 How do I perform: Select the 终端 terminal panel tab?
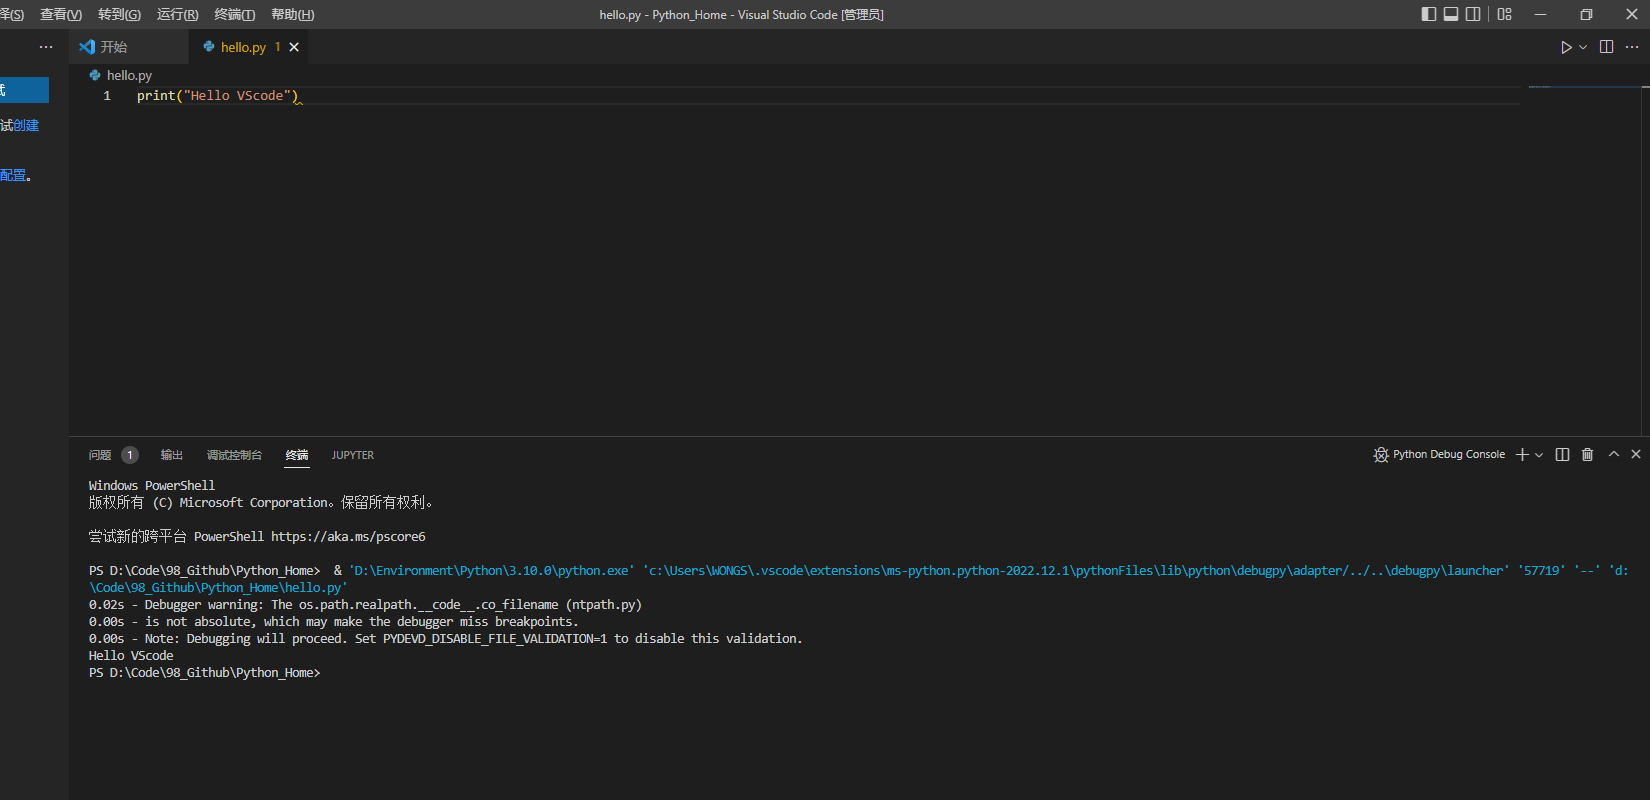coord(297,455)
